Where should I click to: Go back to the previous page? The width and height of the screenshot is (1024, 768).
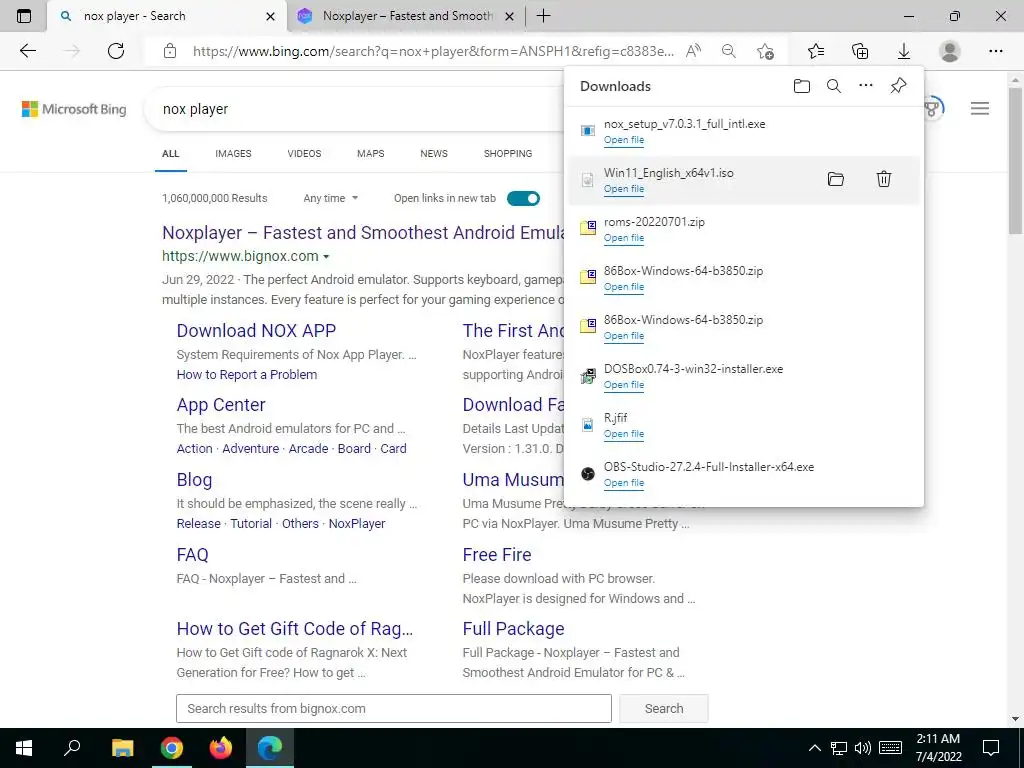[x=27, y=51]
